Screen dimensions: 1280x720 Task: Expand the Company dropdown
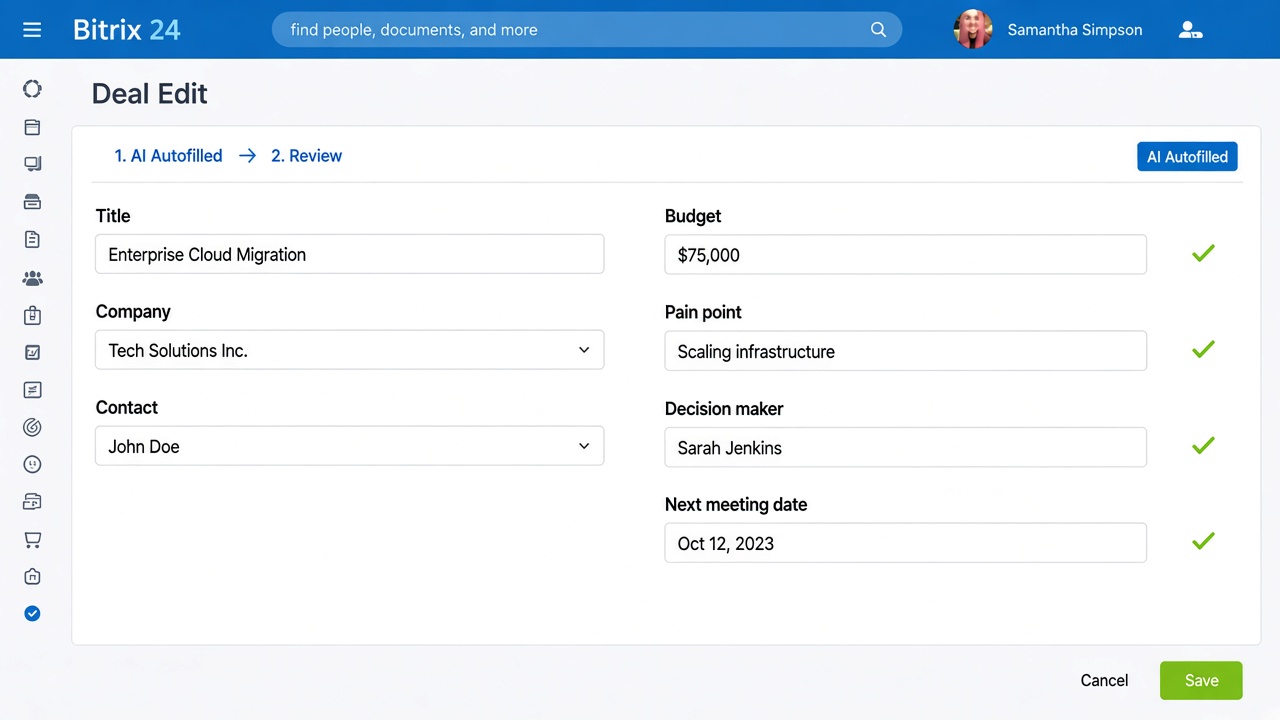350,350
